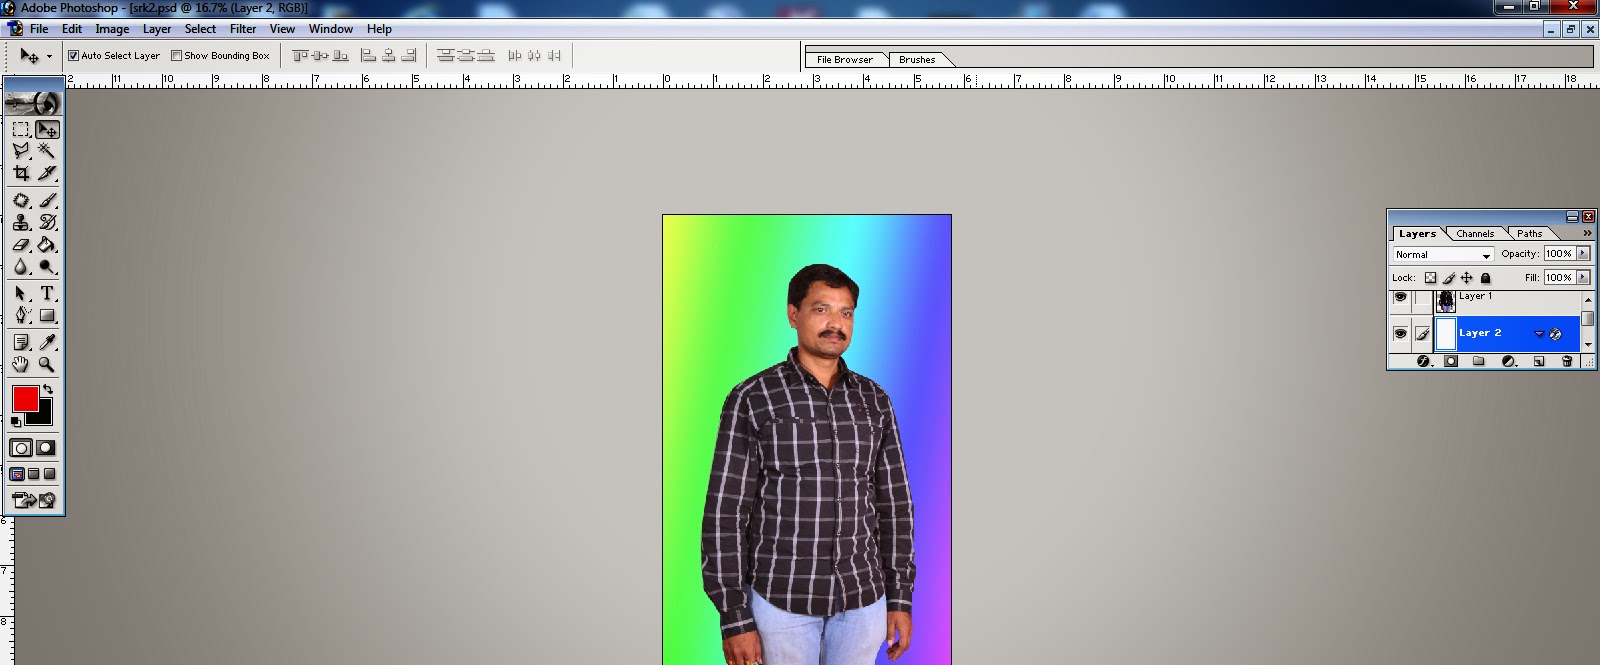Select the Polygonal Lasso tool
This screenshot has width=1600, height=665.
(x=21, y=151)
